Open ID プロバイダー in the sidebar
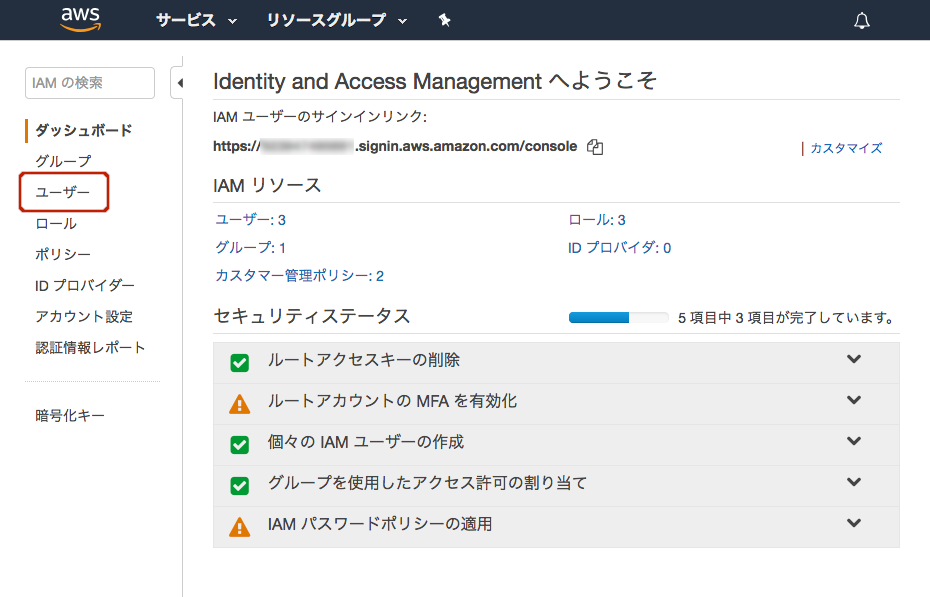930x597 pixels. (85, 286)
